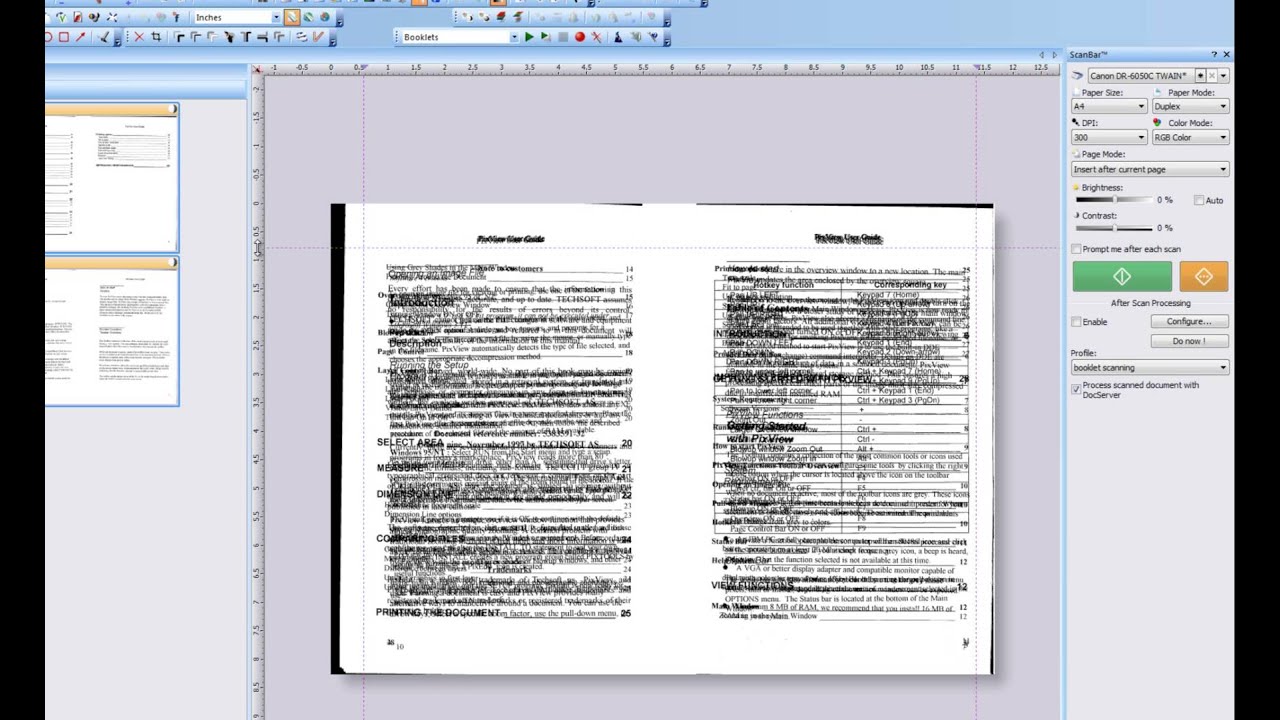Click the globe icon right of Inches
Image resolution: width=1280 pixels, height=720 pixels.
pos(325,17)
